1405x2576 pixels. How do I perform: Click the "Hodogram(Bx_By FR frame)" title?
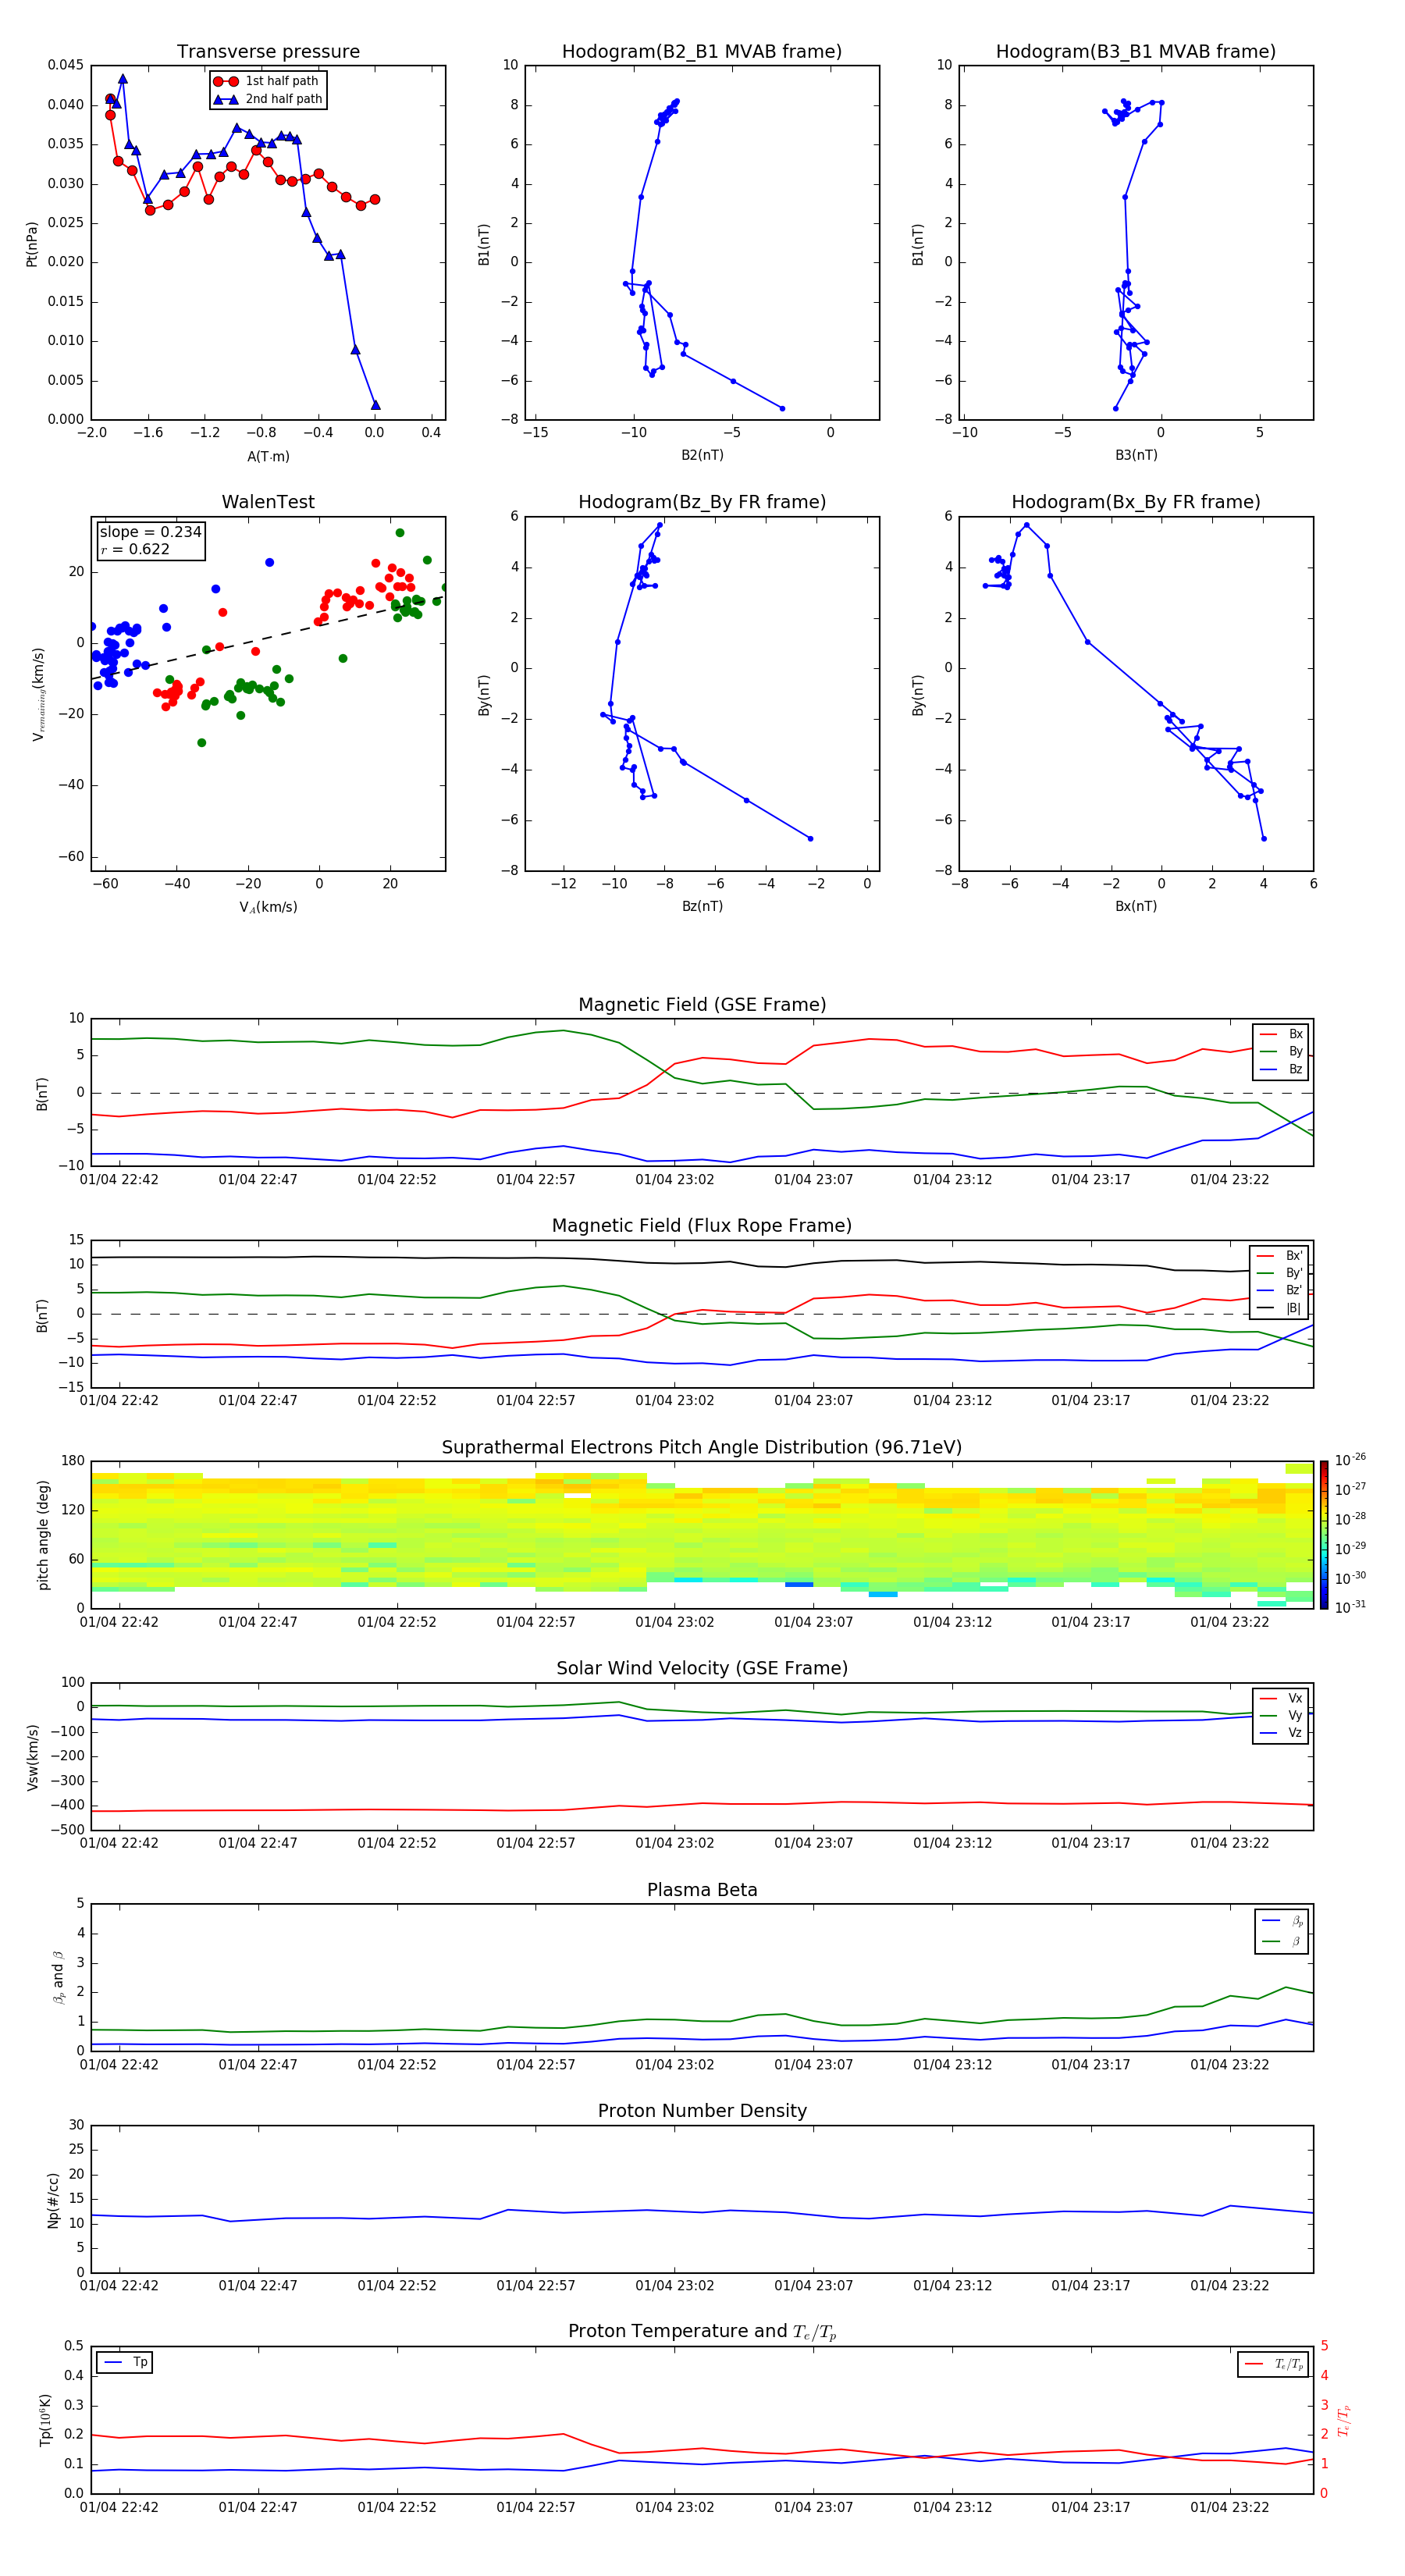[1136, 502]
